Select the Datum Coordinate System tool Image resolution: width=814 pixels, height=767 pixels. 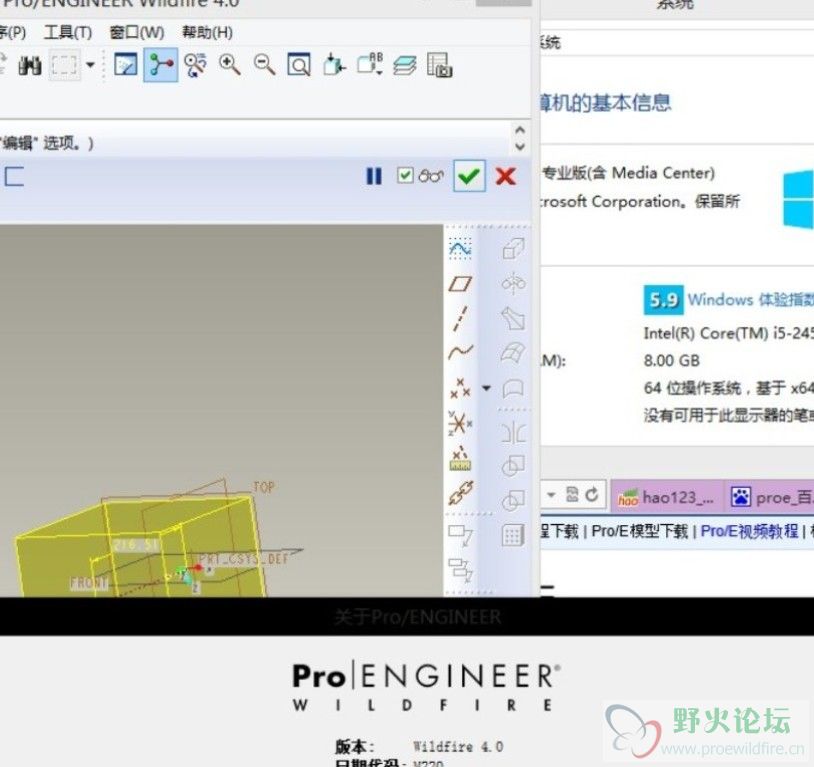[460, 423]
